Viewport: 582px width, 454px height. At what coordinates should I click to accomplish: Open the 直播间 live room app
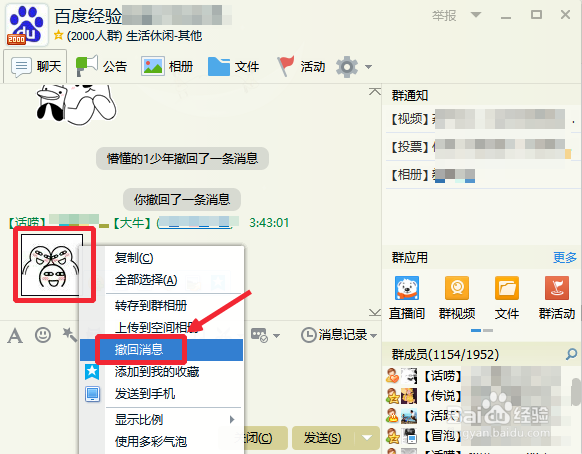pyautogui.click(x=407, y=298)
